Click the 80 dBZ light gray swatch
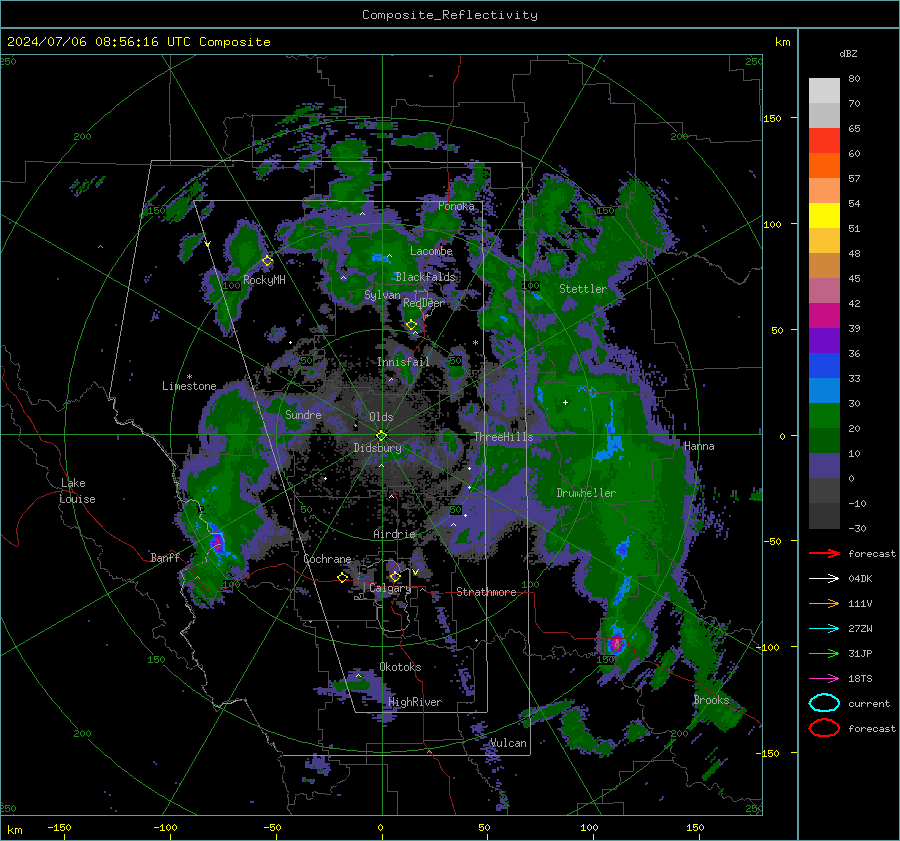The image size is (900, 841). [x=824, y=91]
